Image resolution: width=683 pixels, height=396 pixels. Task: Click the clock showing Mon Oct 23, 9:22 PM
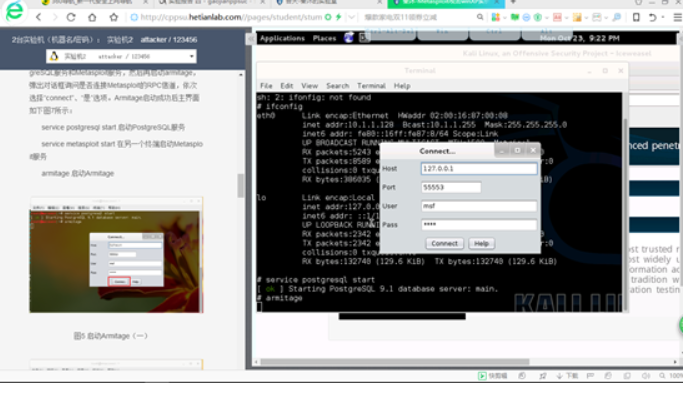[x=579, y=38]
